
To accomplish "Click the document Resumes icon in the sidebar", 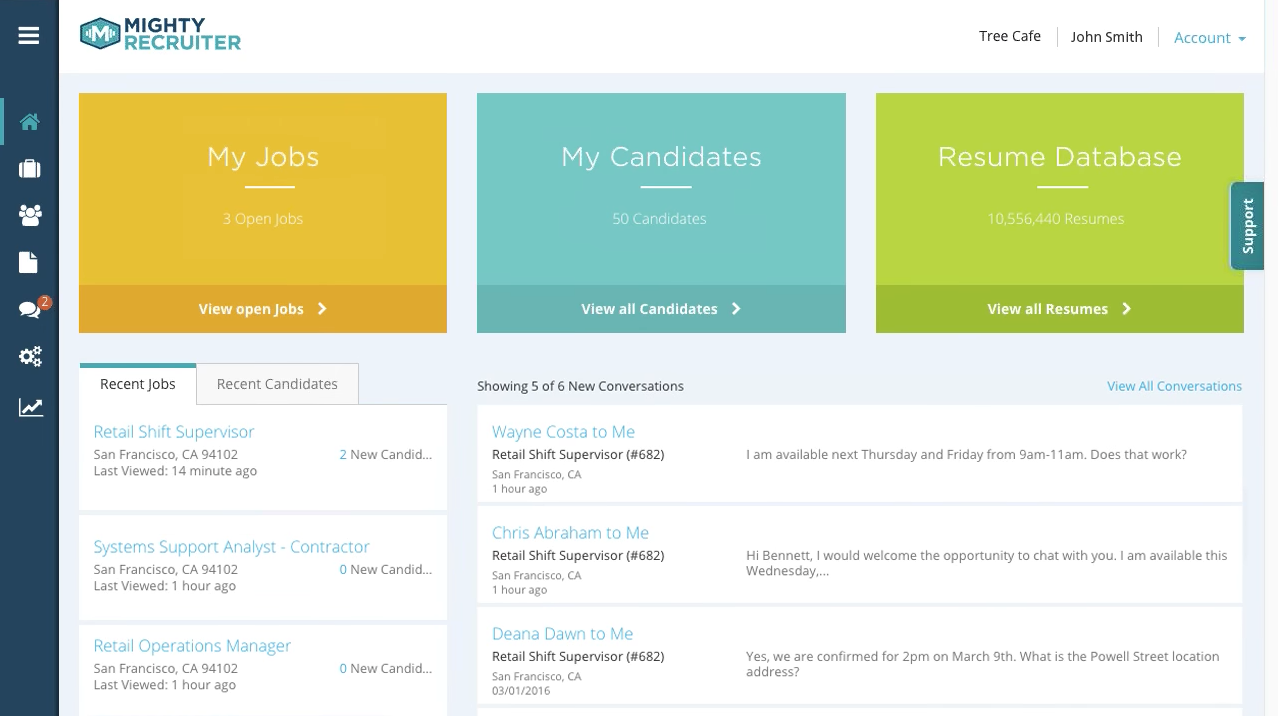I will click(x=29, y=262).
